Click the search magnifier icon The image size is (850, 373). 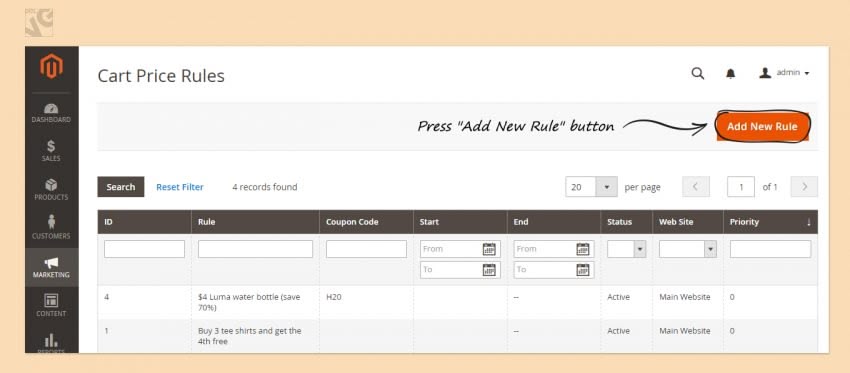(698, 73)
